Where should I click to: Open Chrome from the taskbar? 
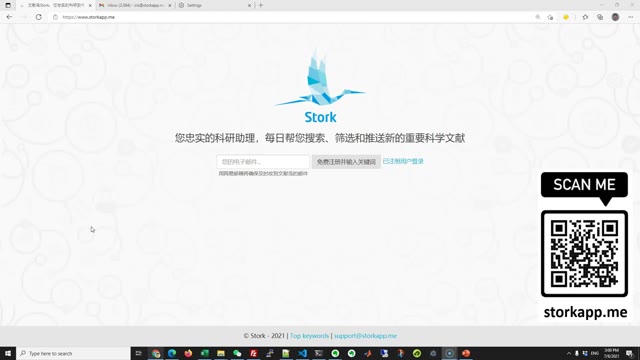coord(156,353)
